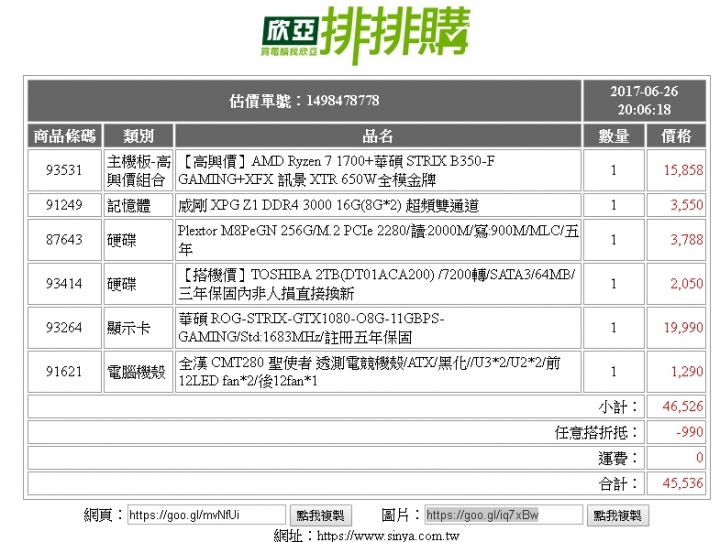Click the 品名 column header

click(x=378, y=136)
